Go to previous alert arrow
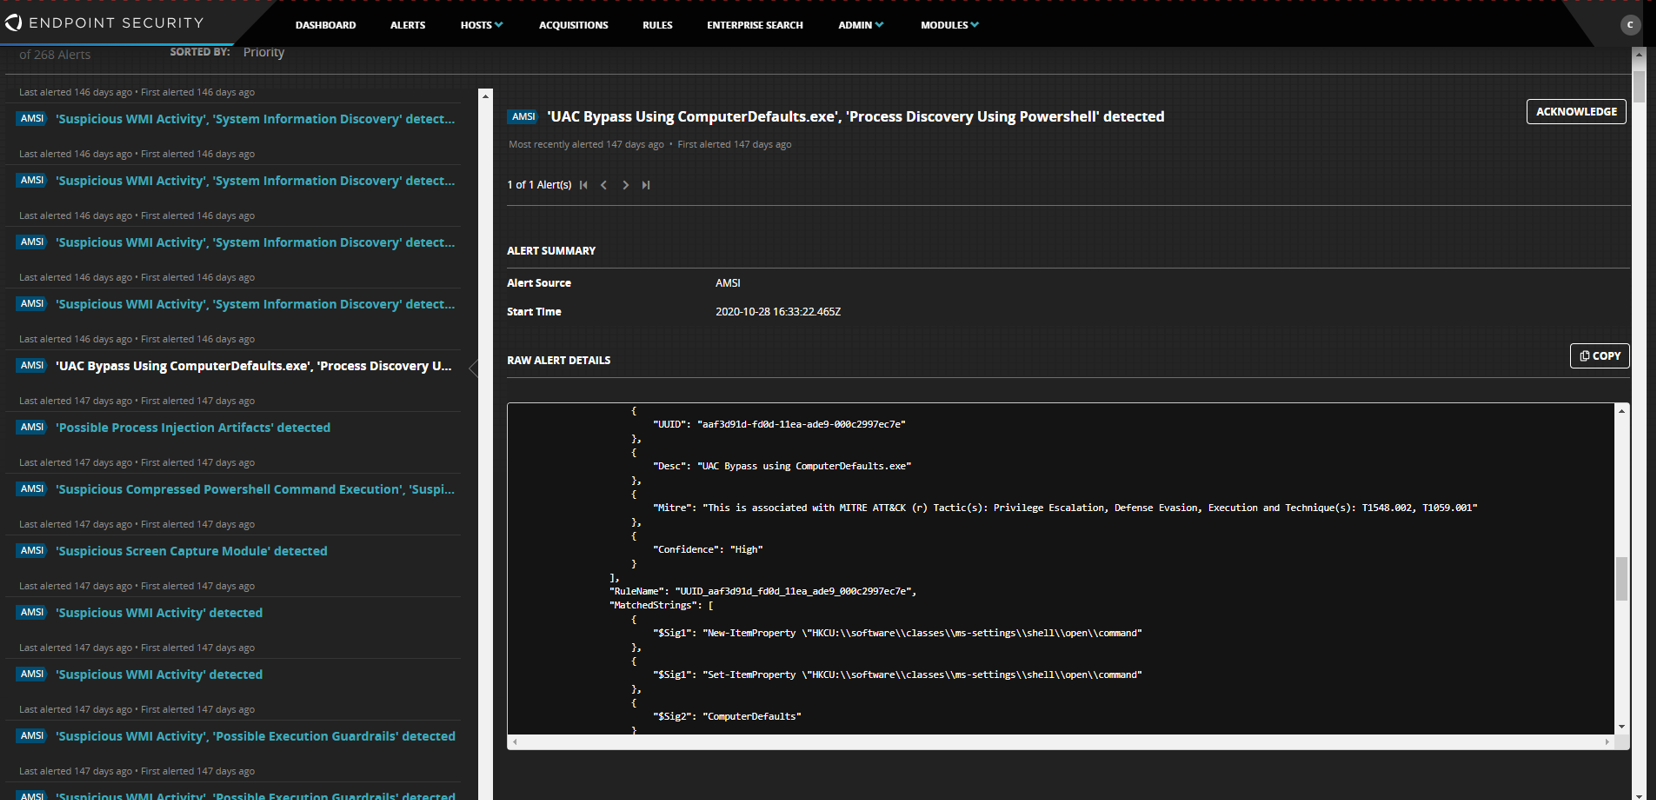This screenshot has height=800, width=1656. pyautogui.click(x=604, y=185)
